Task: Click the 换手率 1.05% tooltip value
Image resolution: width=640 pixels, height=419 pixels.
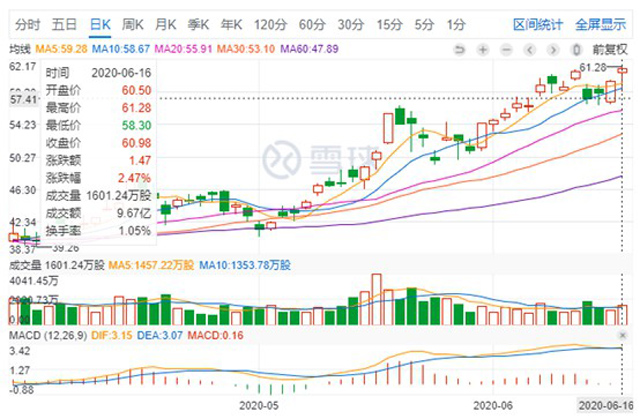Action: [135, 231]
